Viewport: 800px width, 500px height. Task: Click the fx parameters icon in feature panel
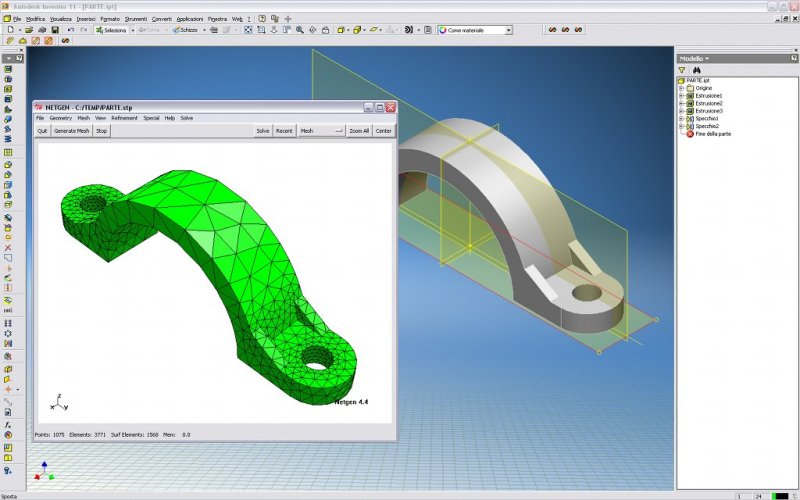(8, 425)
